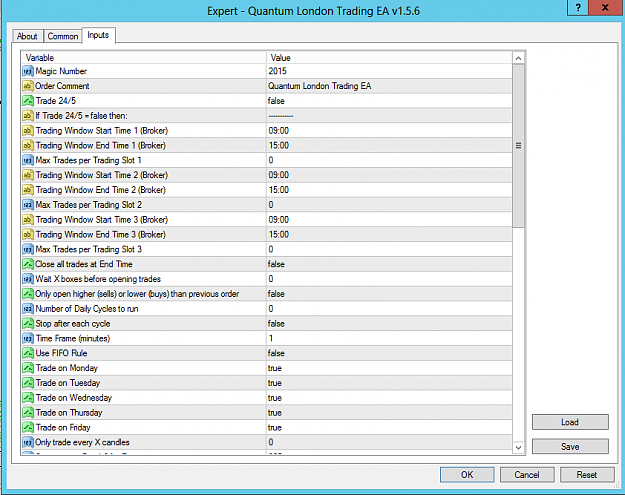Click the Trade on Thursday label
625x495 pixels.
(69, 412)
